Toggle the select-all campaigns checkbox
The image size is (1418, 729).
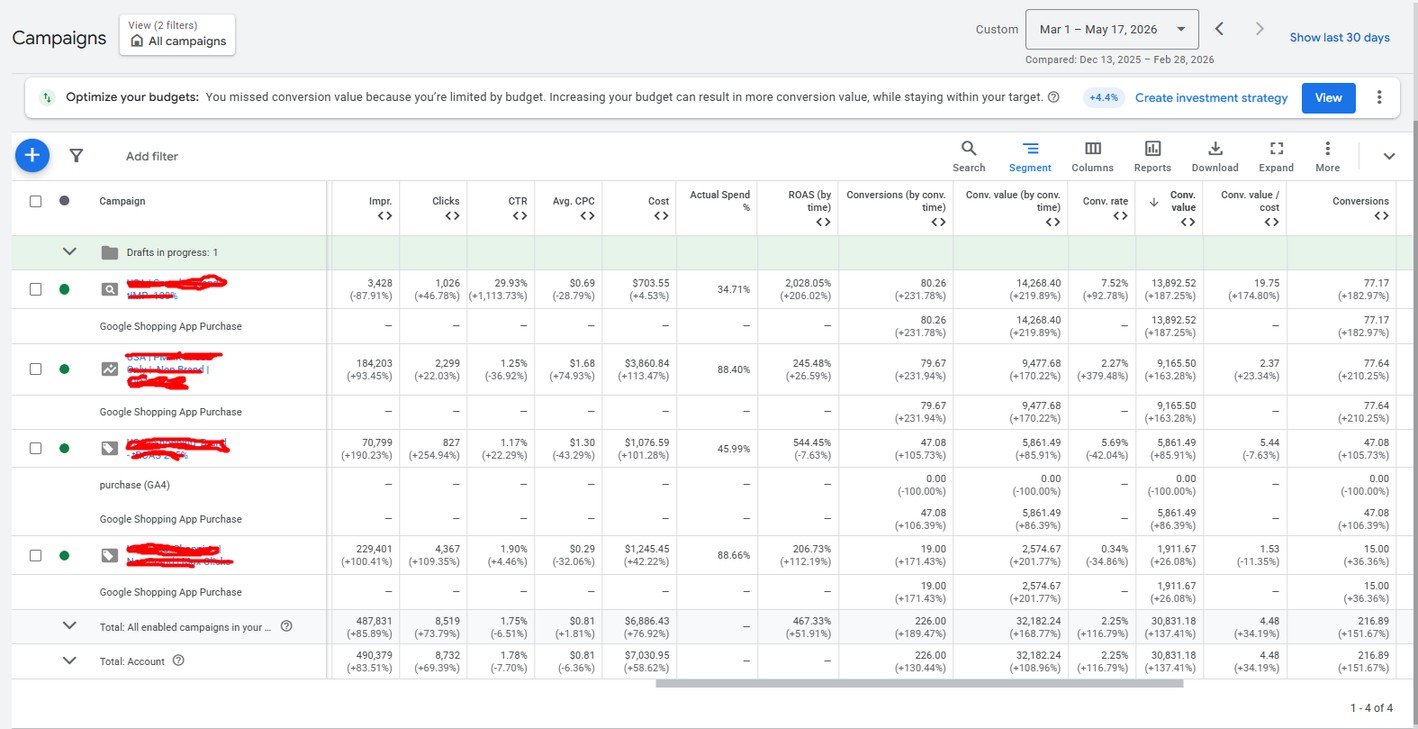click(x=36, y=201)
